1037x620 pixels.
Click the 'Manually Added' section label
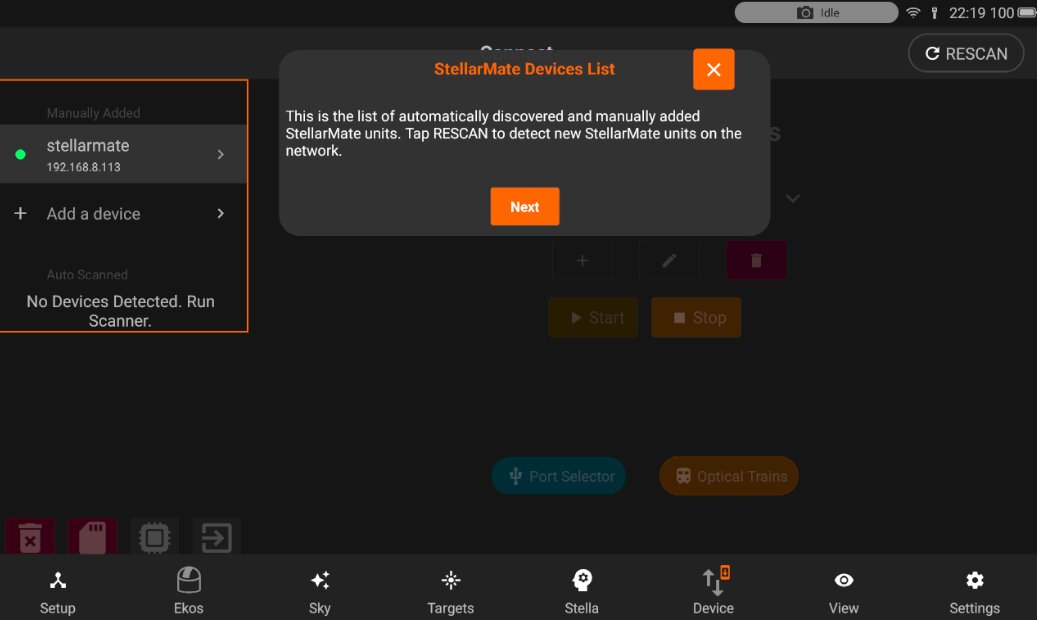(93, 113)
